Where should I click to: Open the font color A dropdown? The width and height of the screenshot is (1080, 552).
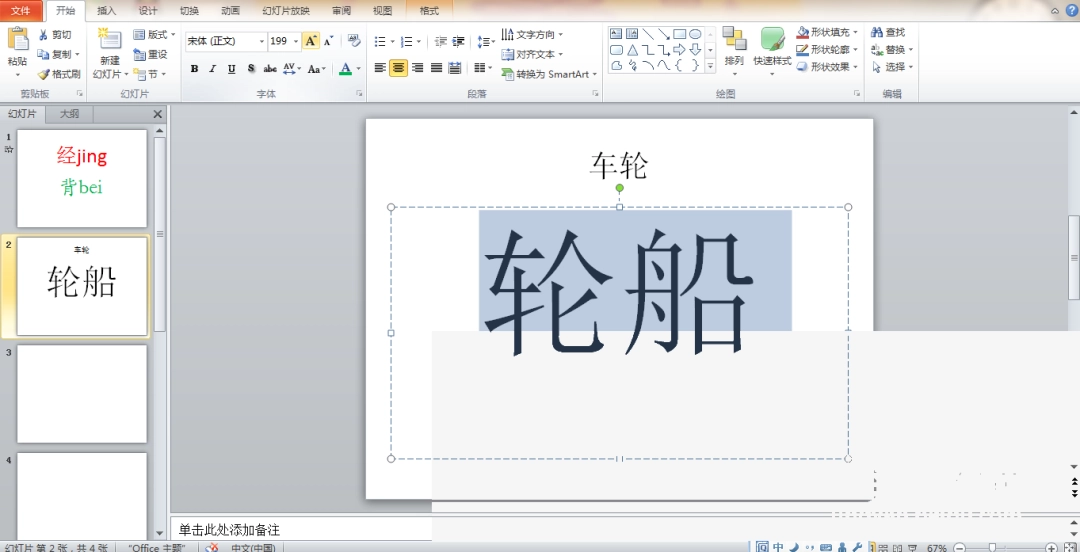358,68
